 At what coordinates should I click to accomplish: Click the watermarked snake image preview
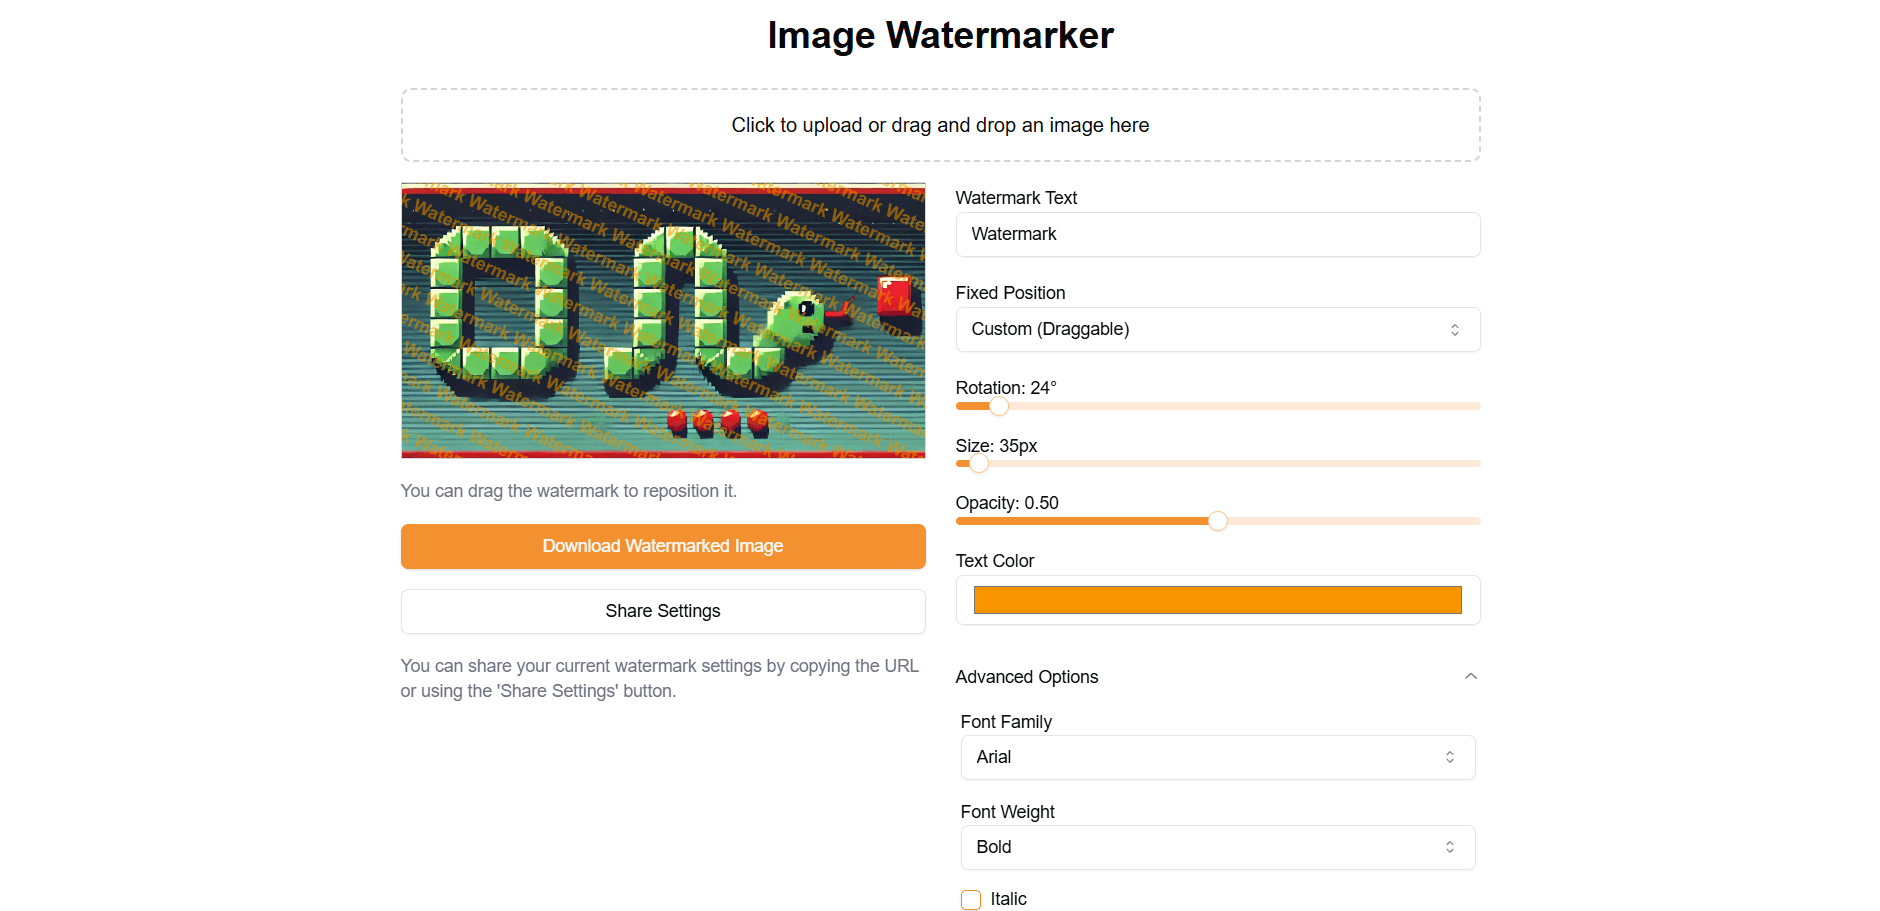[663, 319]
